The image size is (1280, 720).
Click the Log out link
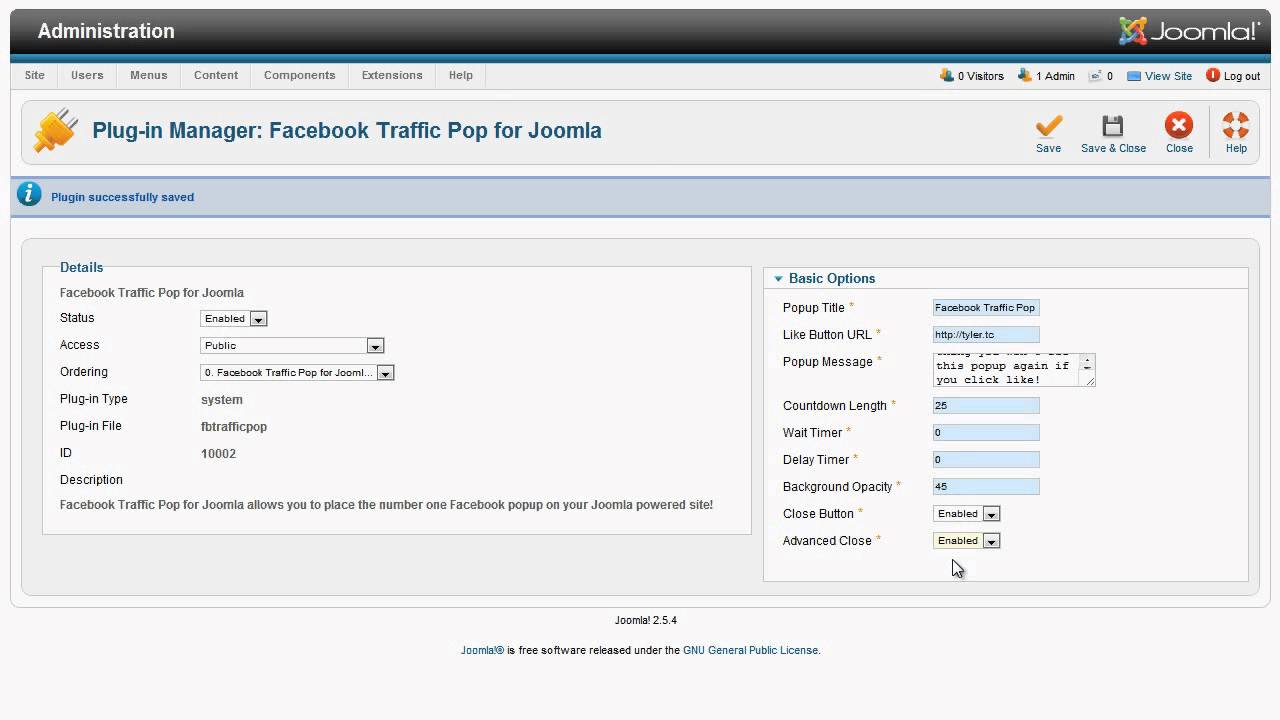pyautogui.click(x=1242, y=76)
